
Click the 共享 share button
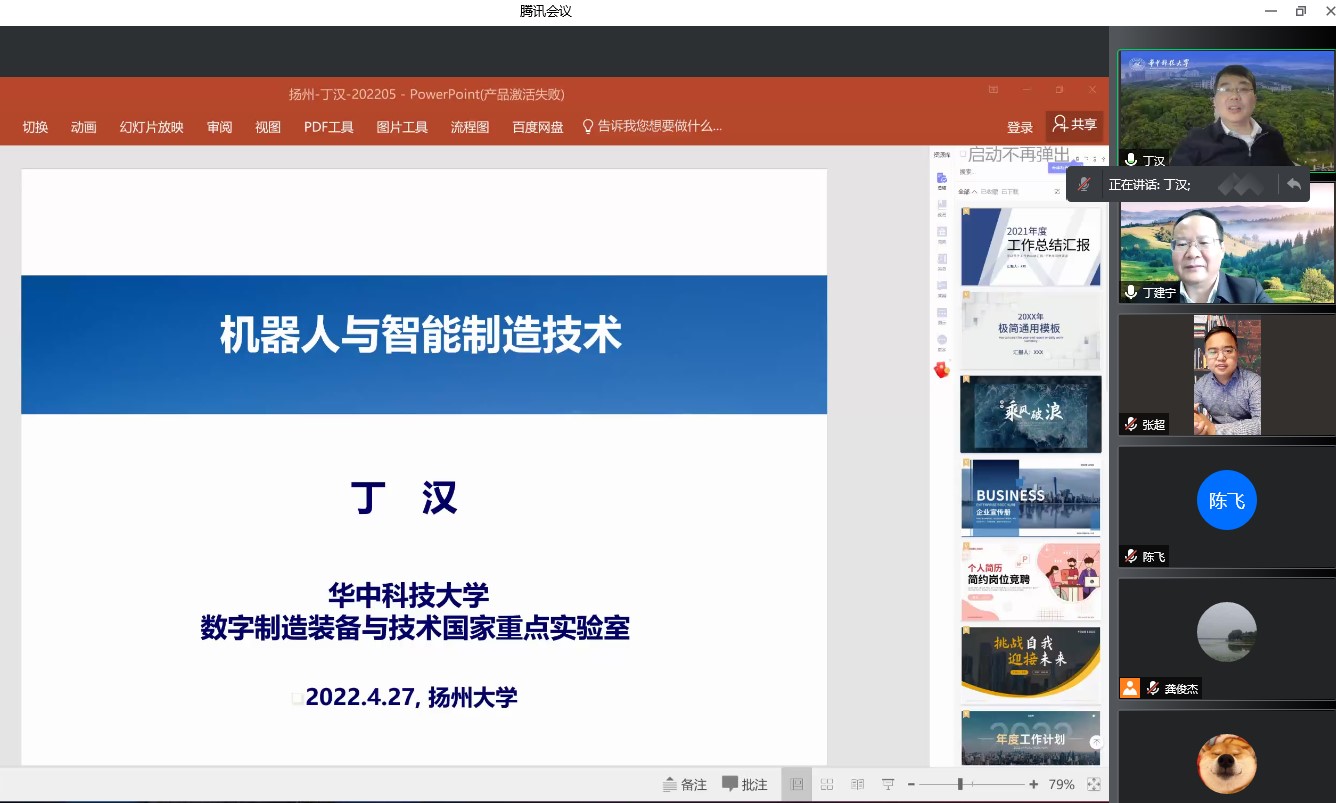[1075, 125]
